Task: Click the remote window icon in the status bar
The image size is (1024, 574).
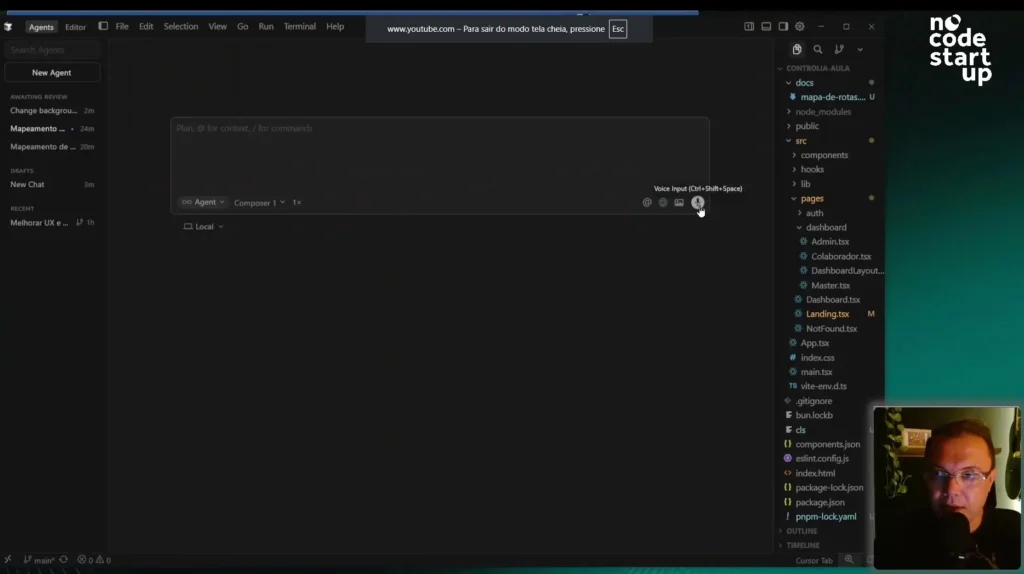Action: pyautogui.click(x=8, y=560)
